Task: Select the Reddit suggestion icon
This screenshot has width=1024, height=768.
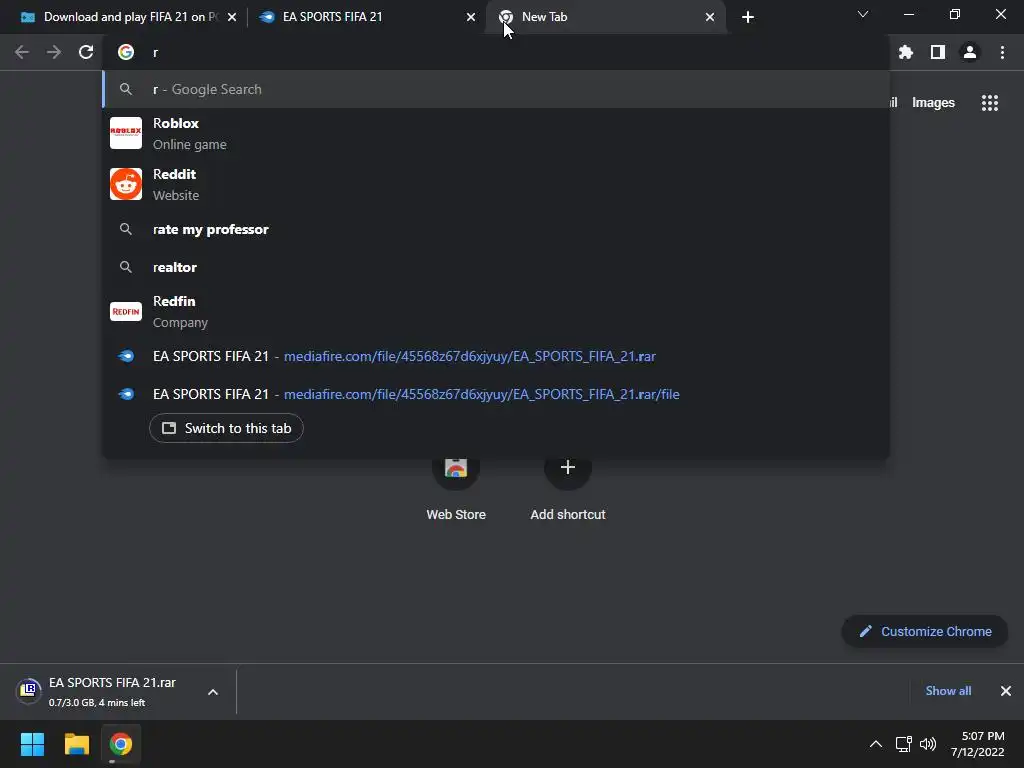Action: pyautogui.click(x=126, y=184)
